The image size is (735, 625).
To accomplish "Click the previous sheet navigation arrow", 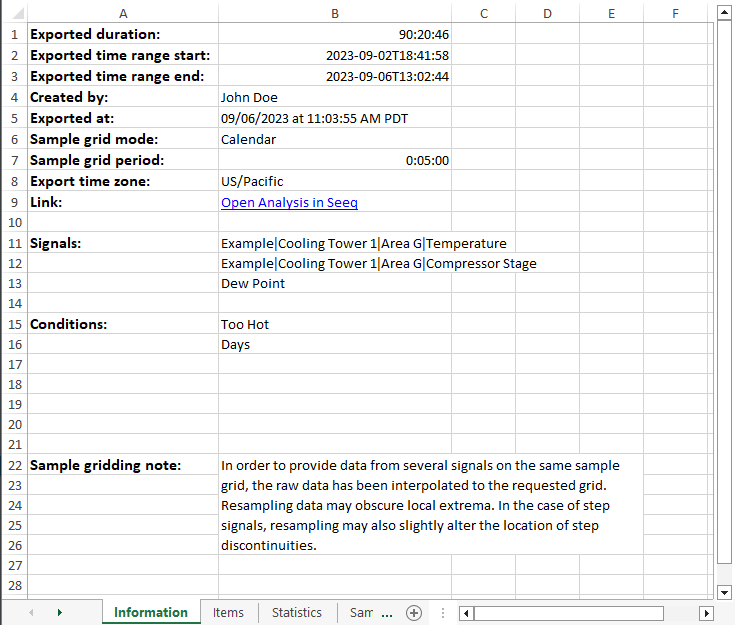I will [31, 613].
